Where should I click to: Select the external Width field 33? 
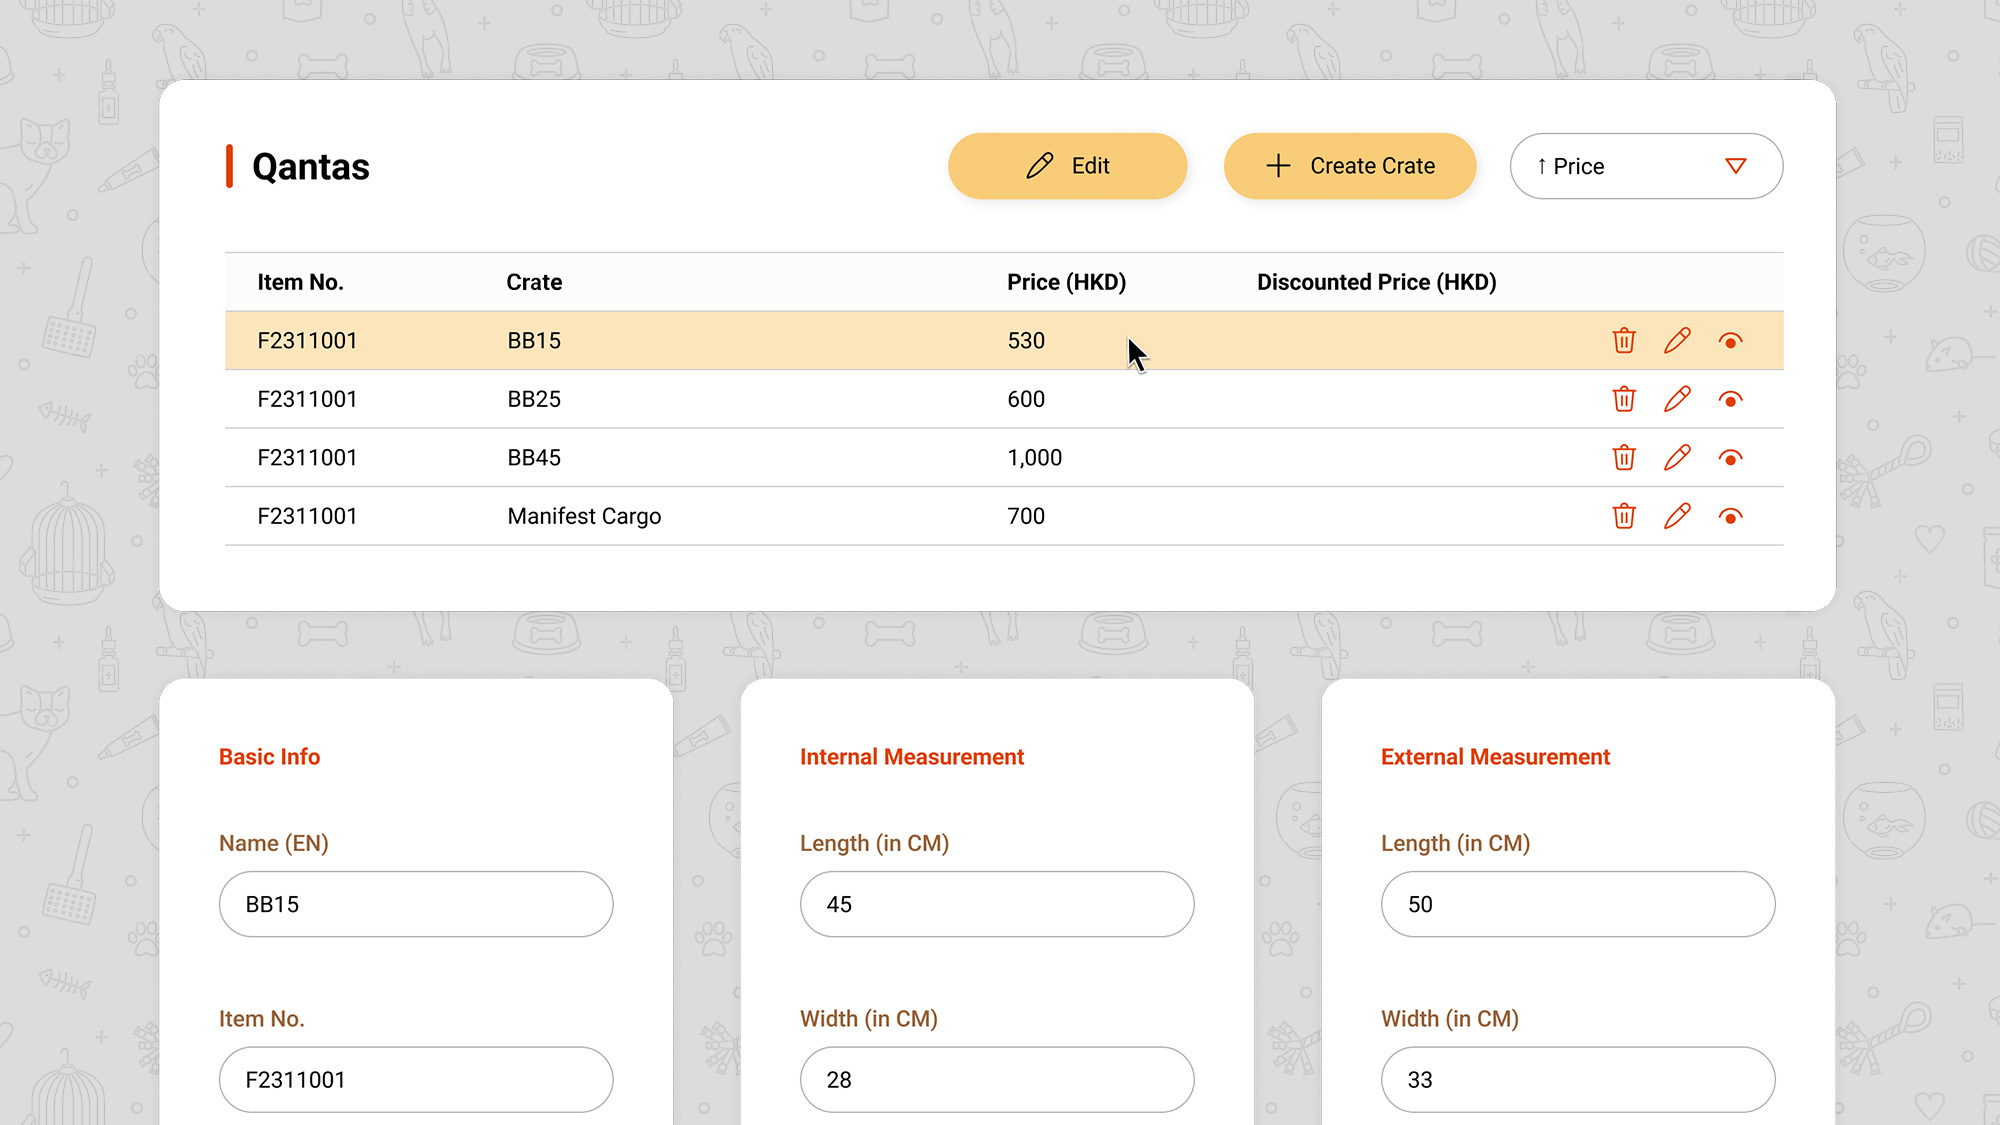1577,1080
